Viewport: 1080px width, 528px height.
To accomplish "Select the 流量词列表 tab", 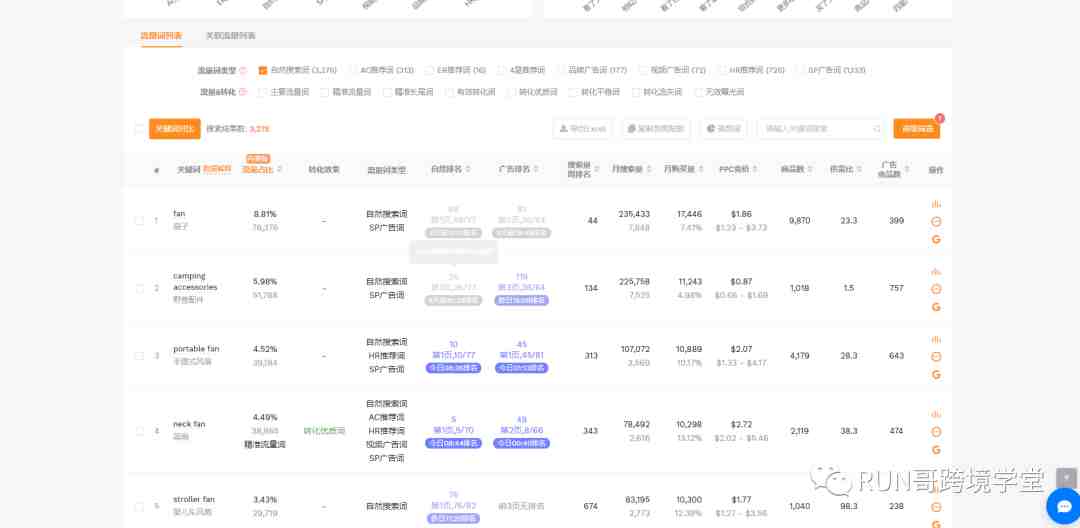I will (x=161, y=36).
